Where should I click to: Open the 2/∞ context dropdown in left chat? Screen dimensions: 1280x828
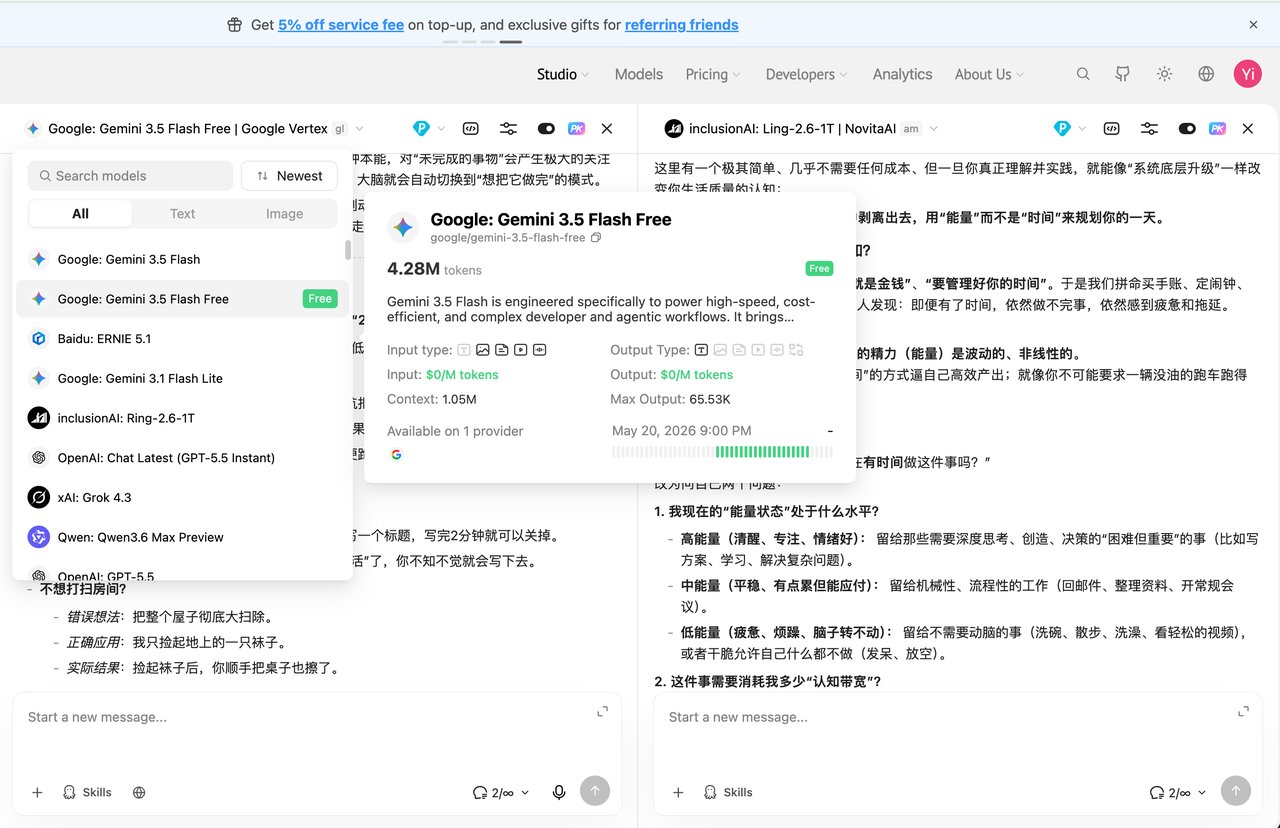coord(500,792)
